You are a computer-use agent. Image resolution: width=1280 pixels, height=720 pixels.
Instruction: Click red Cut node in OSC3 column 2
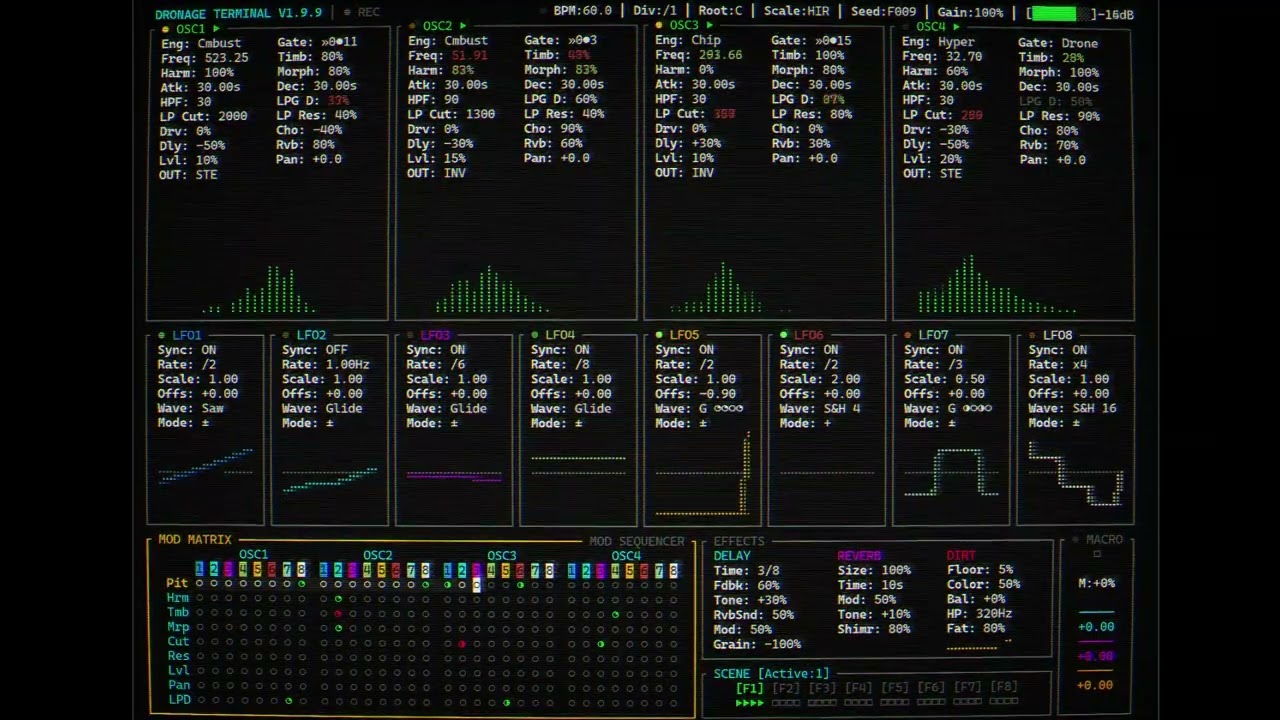tap(462, 643)
